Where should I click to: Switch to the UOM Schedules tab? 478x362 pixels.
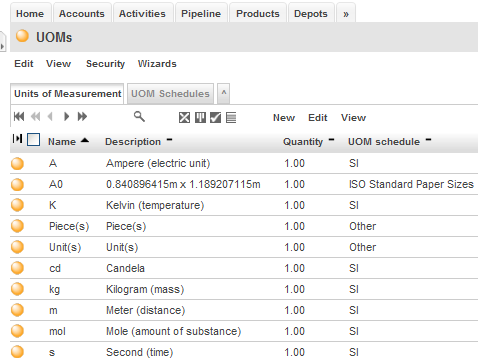170,94
